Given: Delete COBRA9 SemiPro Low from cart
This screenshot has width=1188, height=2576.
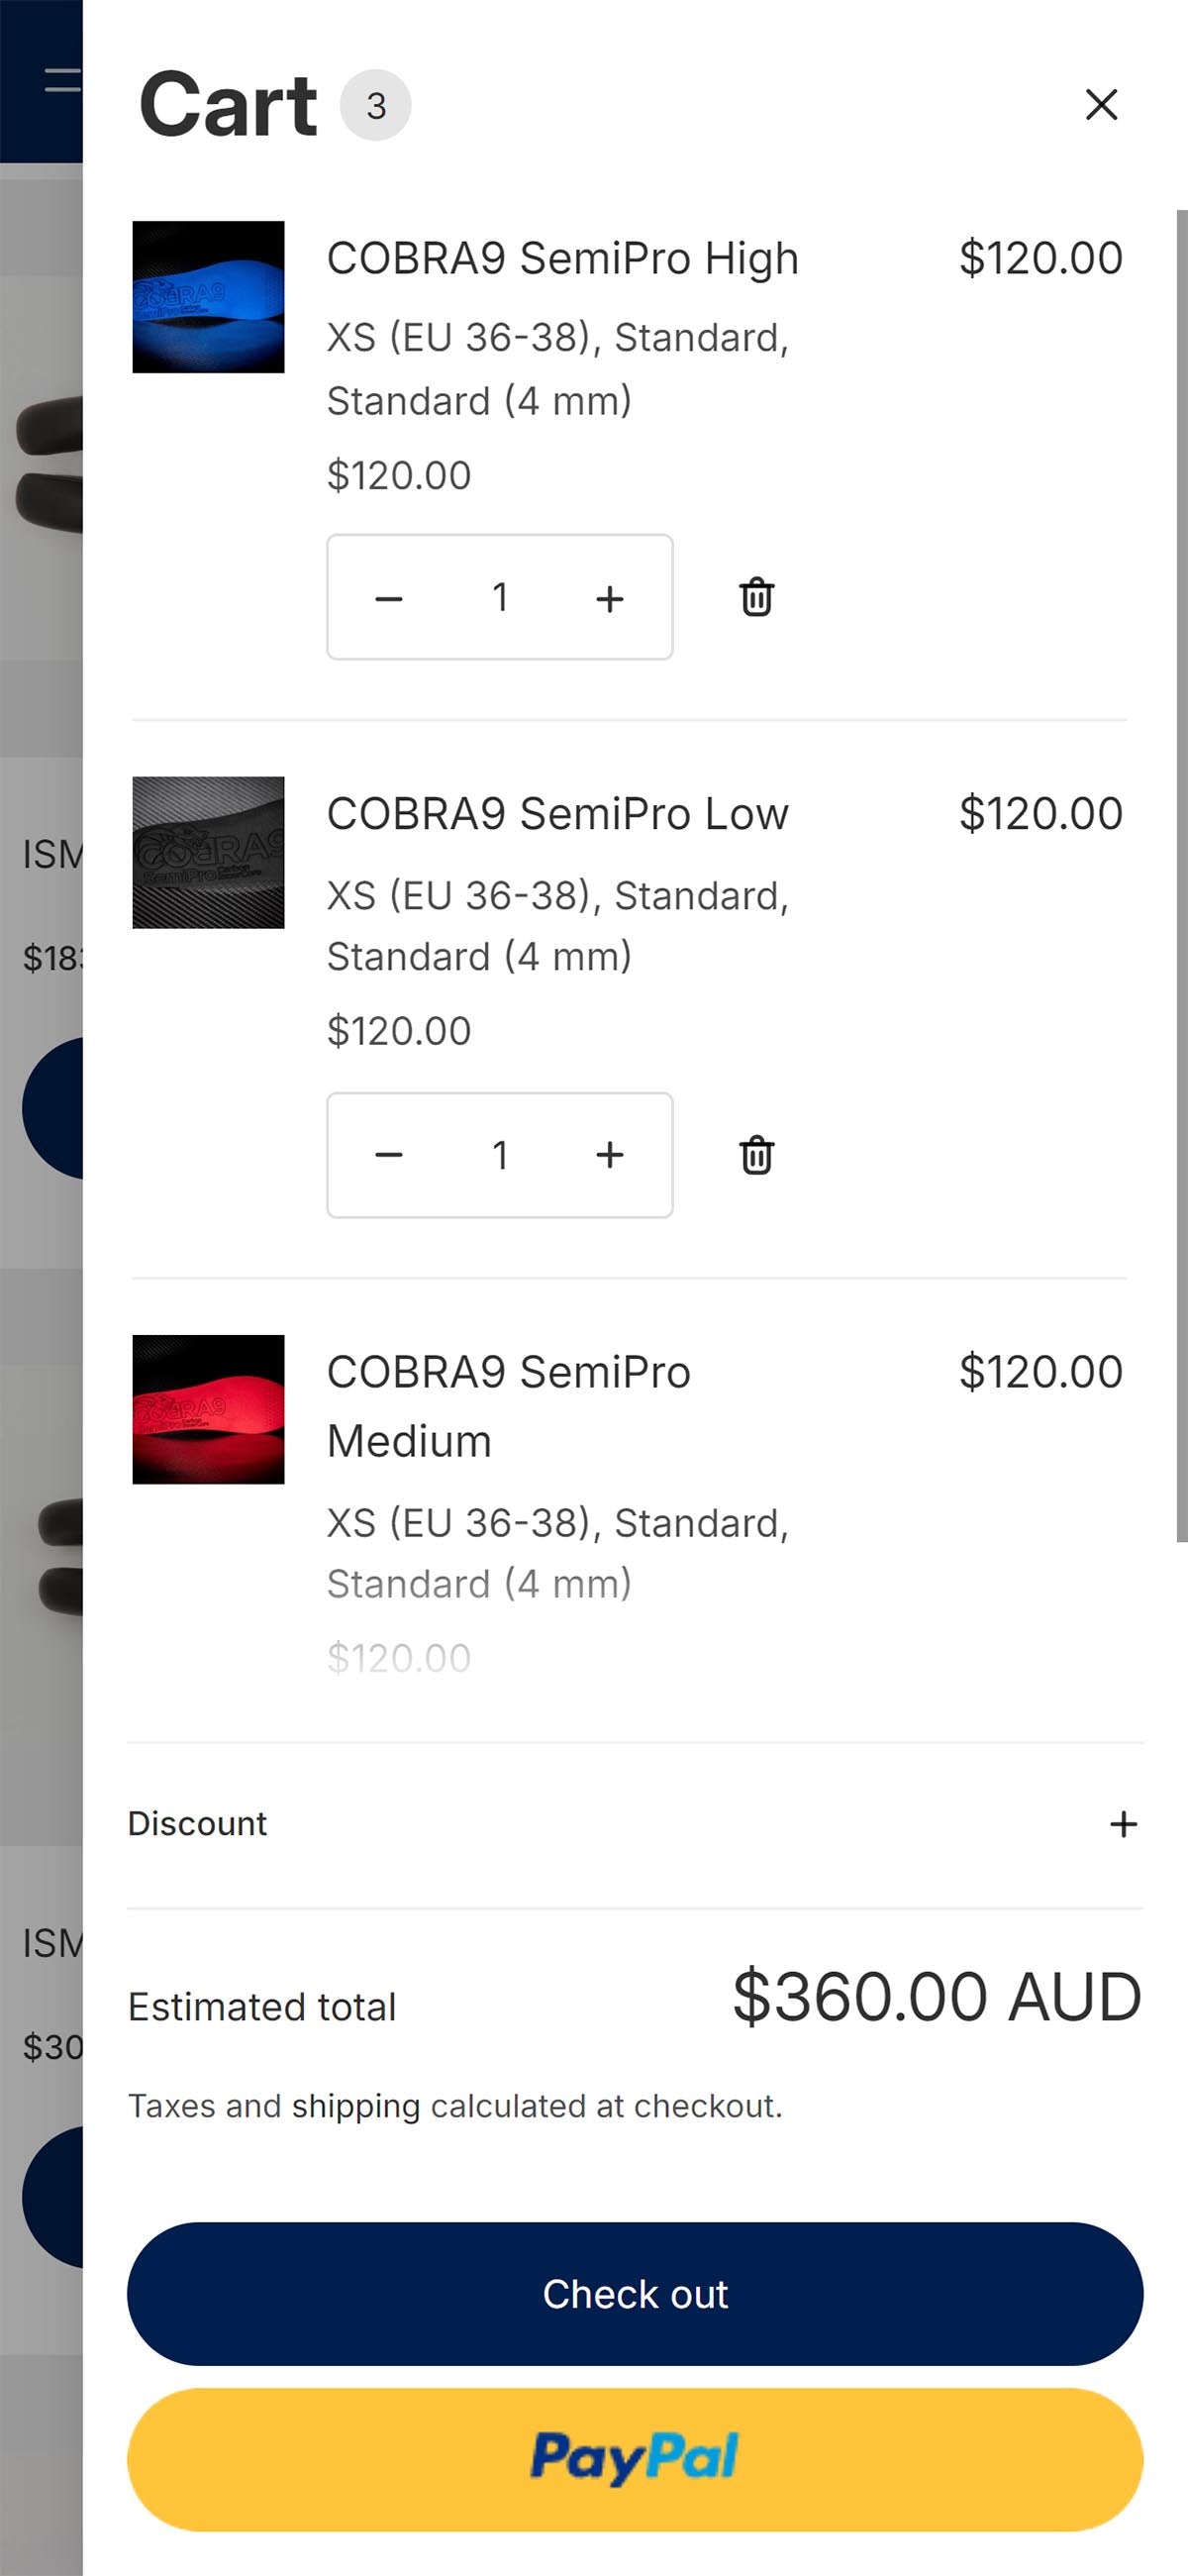Looking at the screenshot, I should 756,1155.
